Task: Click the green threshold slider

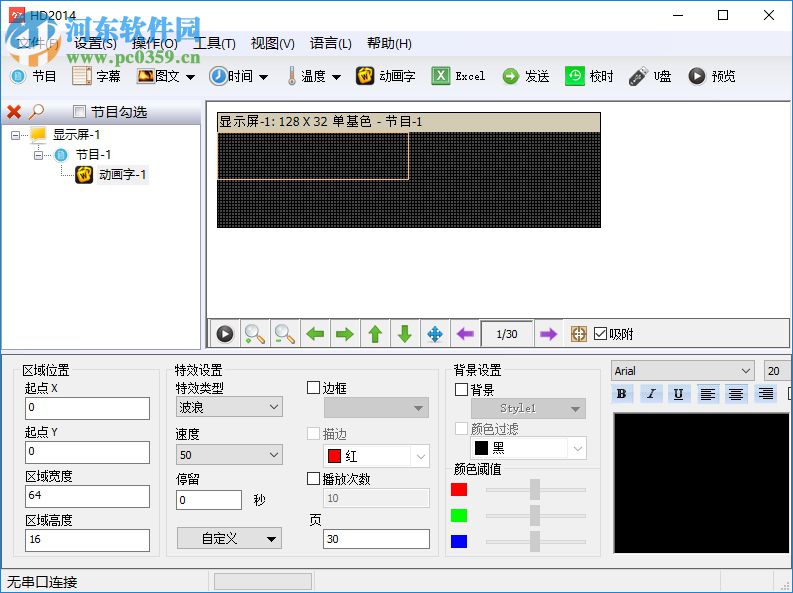Action: point(535,516)
